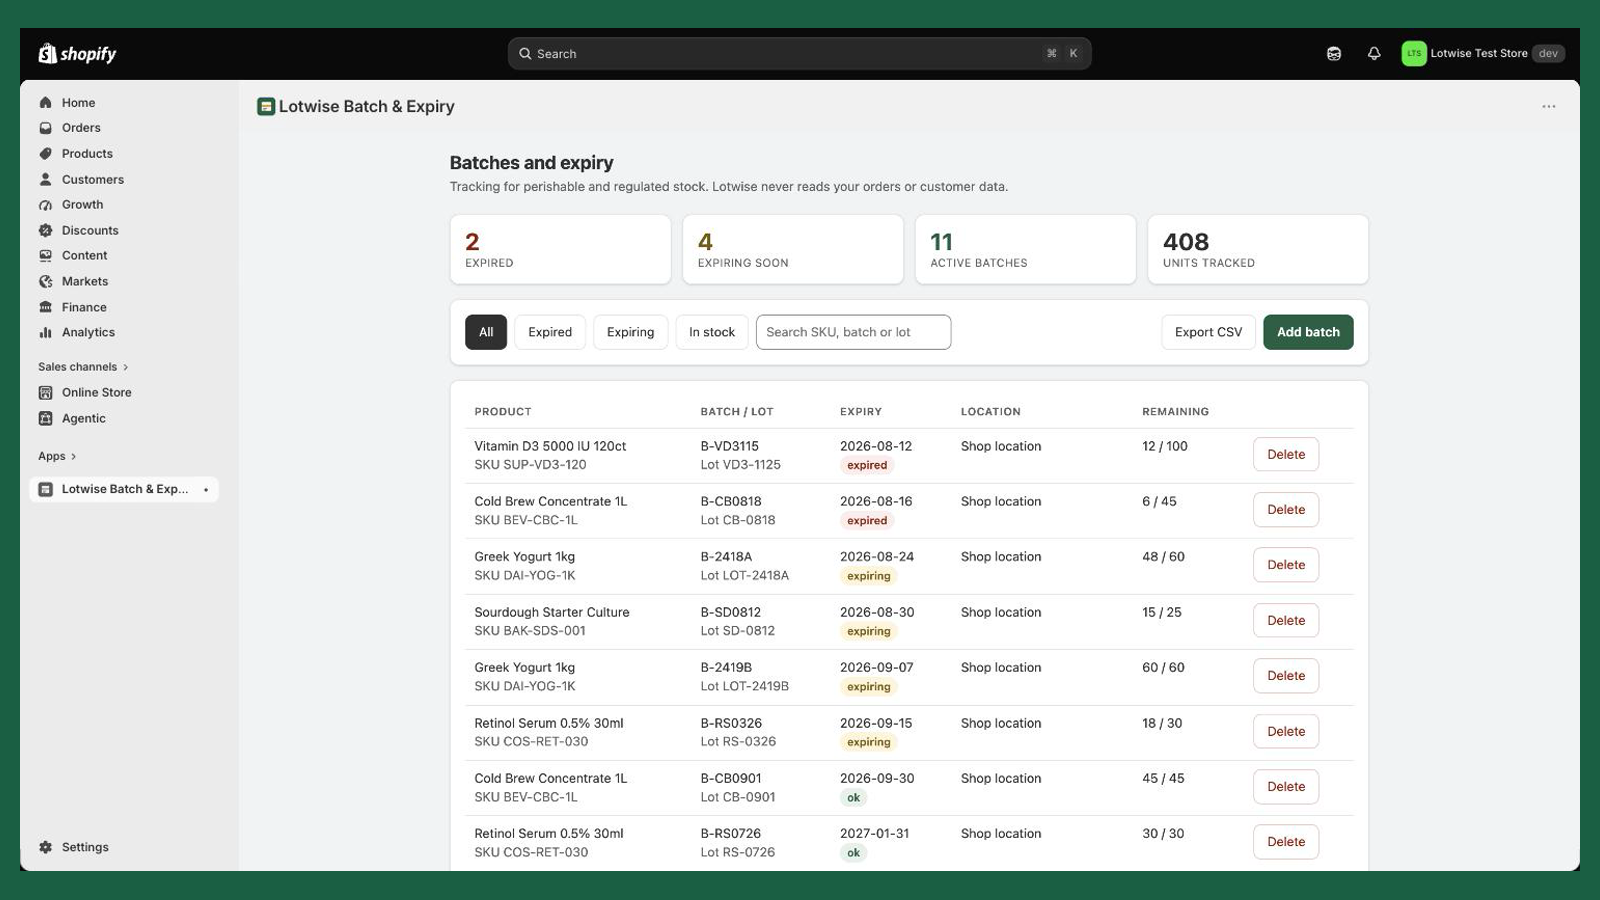Click the Export CSV button

[1208, 333]
